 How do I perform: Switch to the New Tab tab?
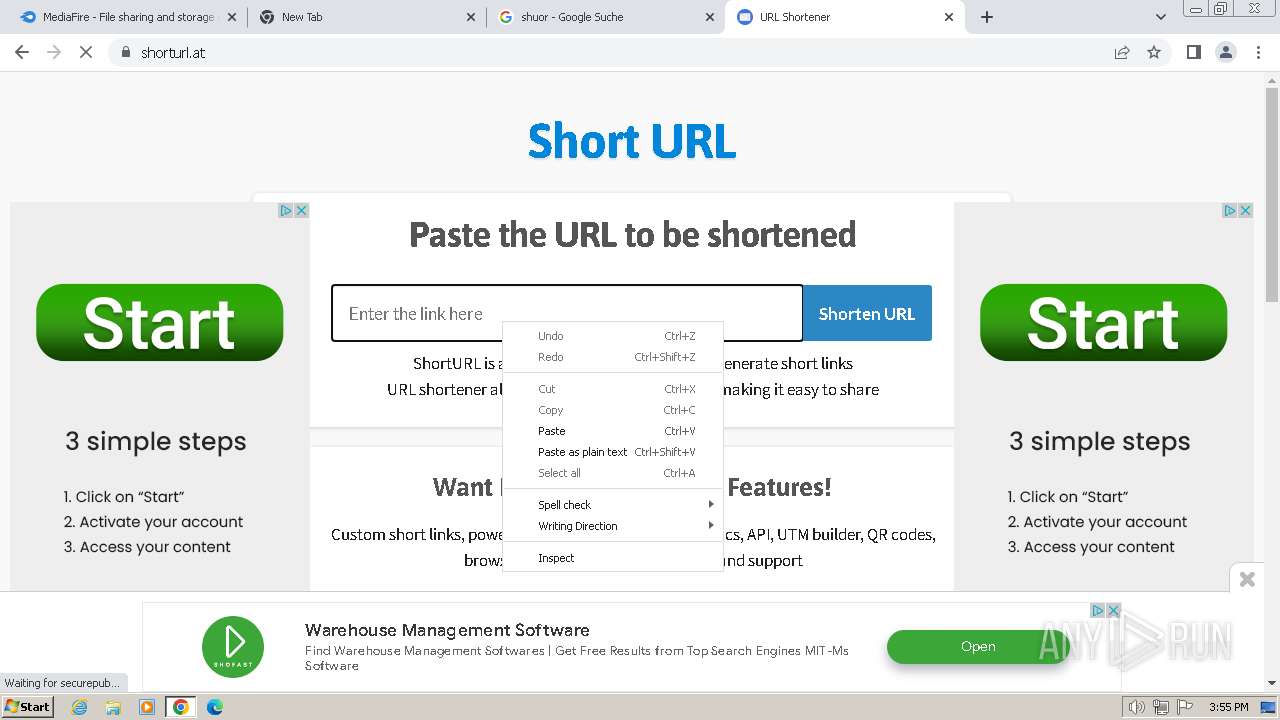(367, 17)
